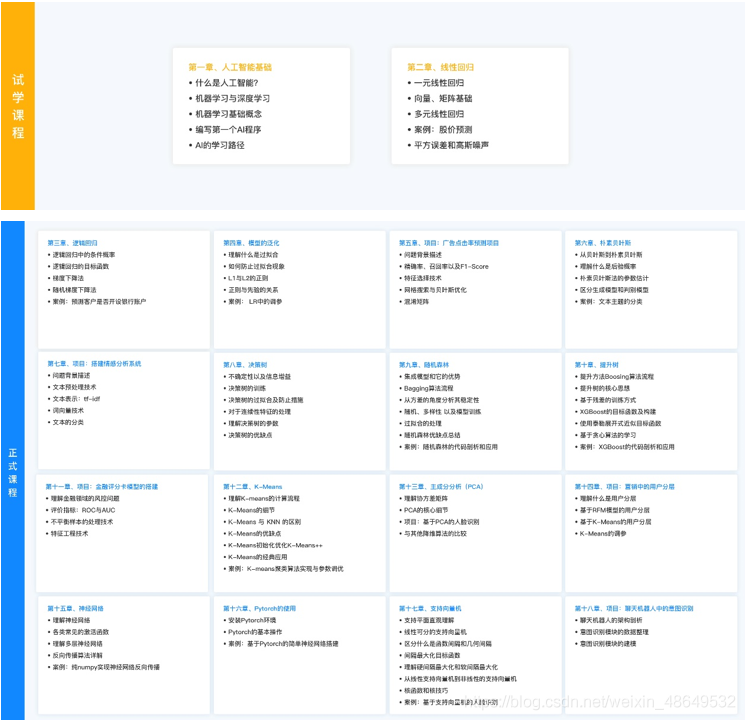Click bullet '评价指标：ROC与AUC'

[x=83, y=510]
